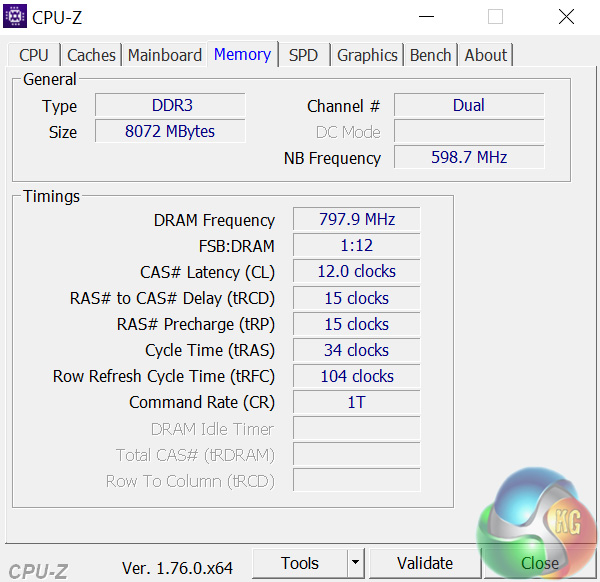600x582 pixels.
Task: Click the Command Rate (CR) label
Action: [202, 403]
